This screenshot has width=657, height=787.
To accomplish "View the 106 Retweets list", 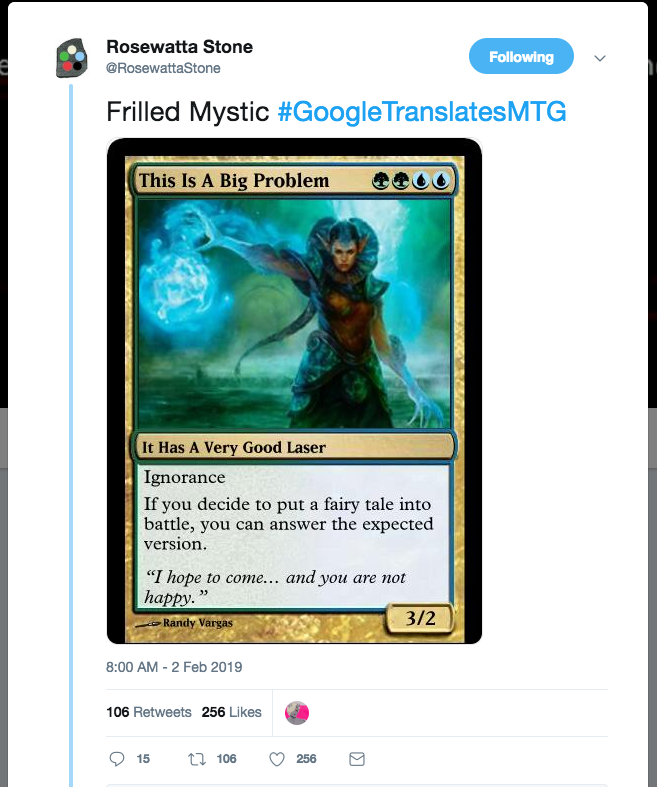I will click(149, 712).
